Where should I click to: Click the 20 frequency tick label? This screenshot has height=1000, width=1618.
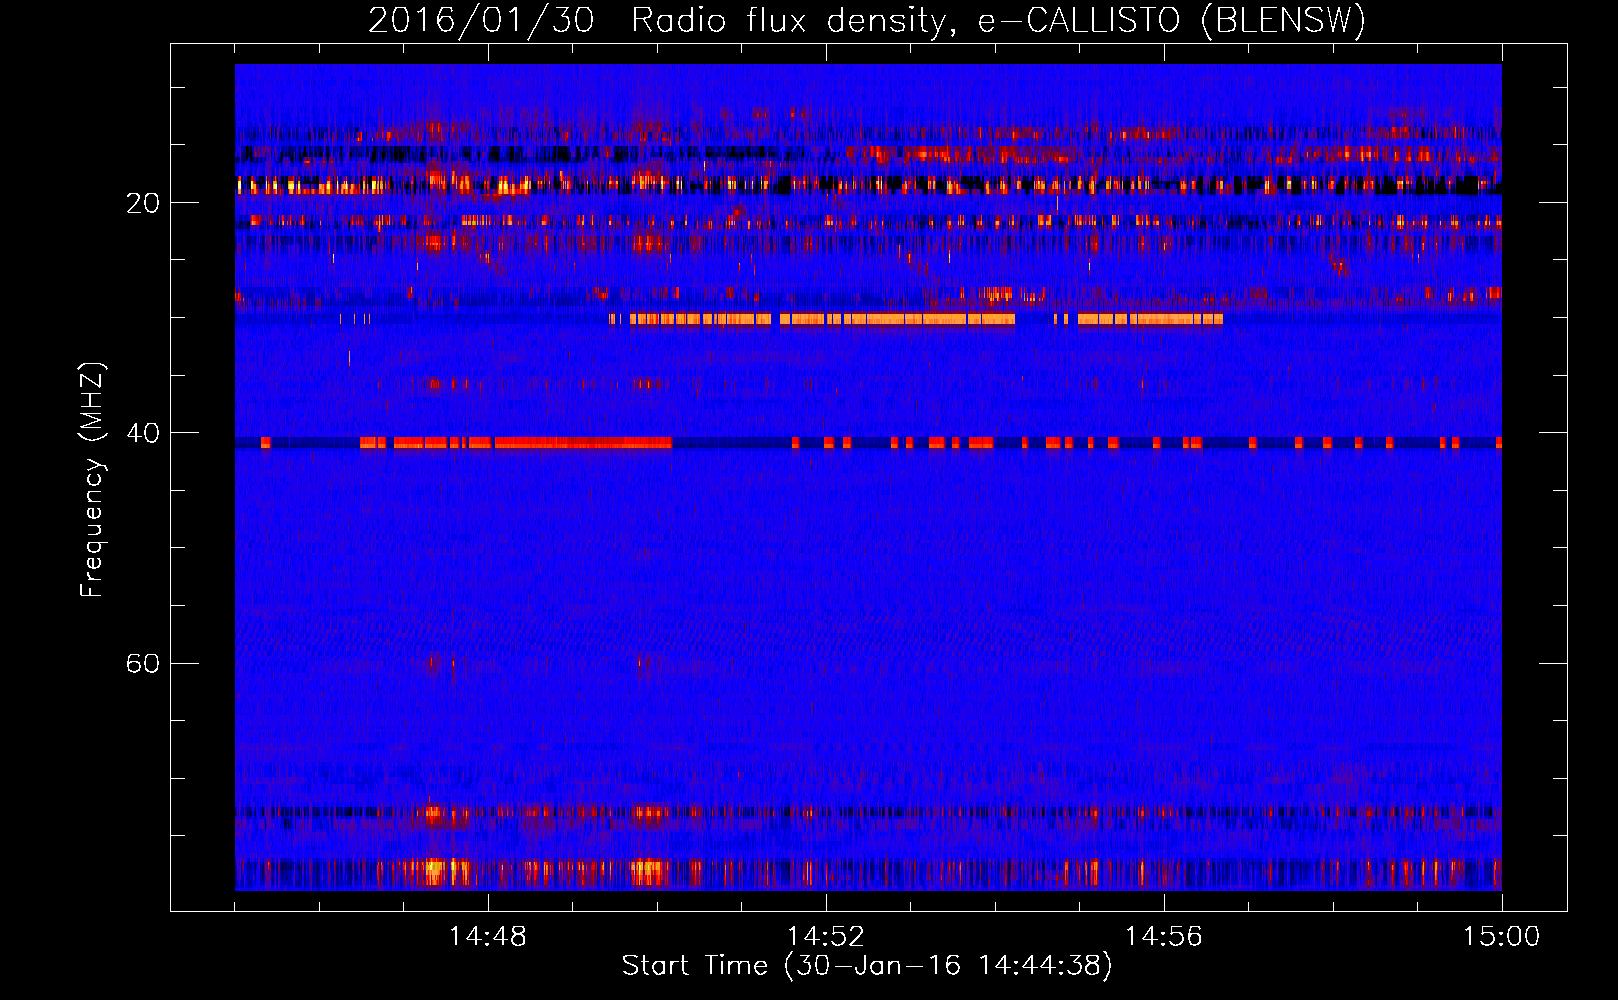tap(142, 203)
